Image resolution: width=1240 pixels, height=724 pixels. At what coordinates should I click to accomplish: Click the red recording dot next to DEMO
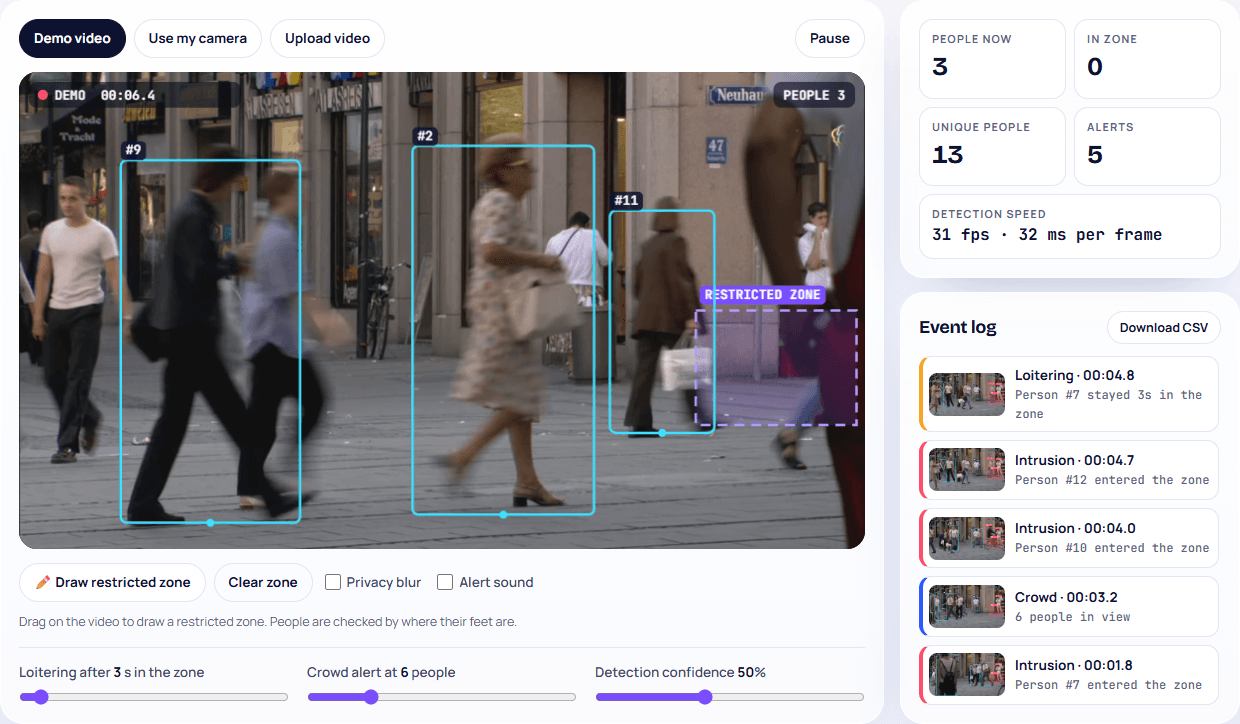43,95
